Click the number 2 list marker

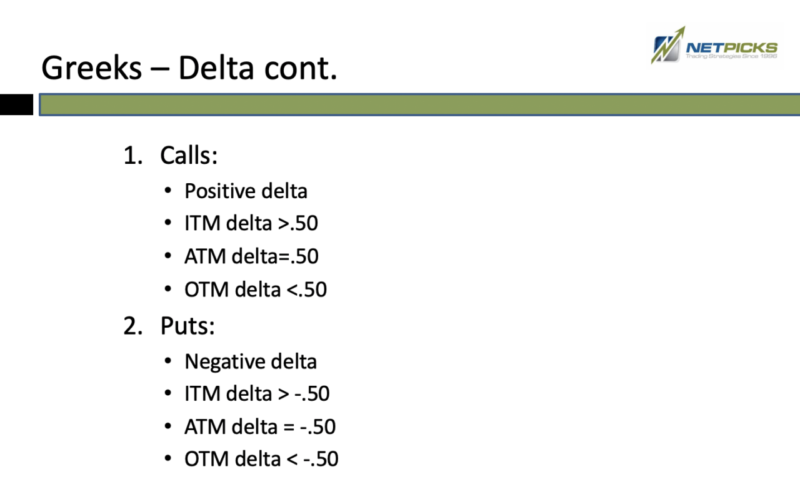[133, 326]
